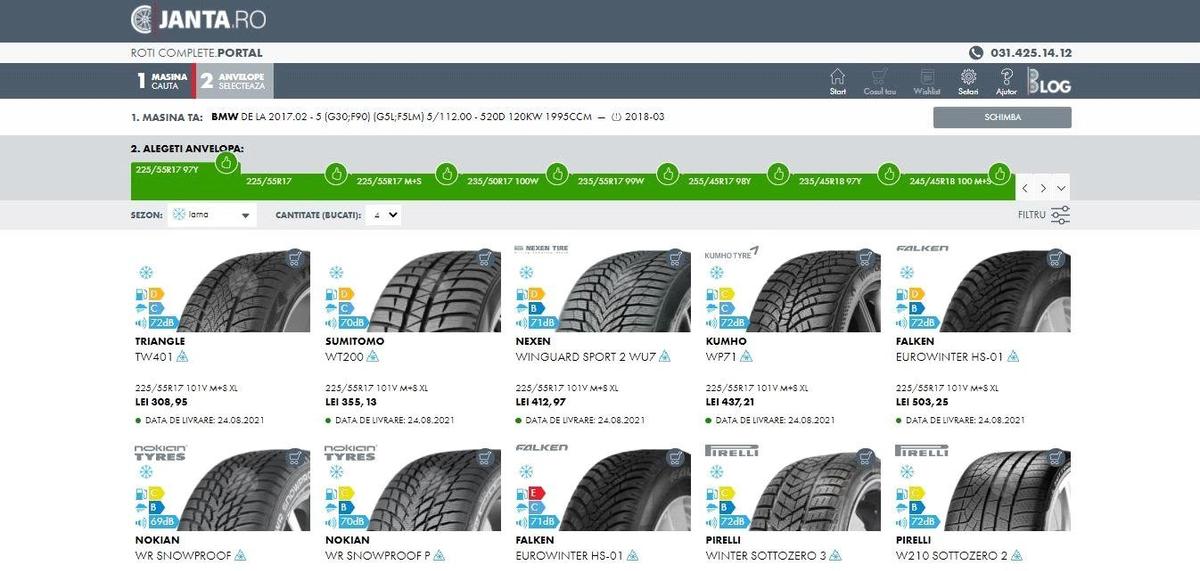Click price LEI 412,97
This screenshot has height=571, width=1200.
tap(541, 402)
